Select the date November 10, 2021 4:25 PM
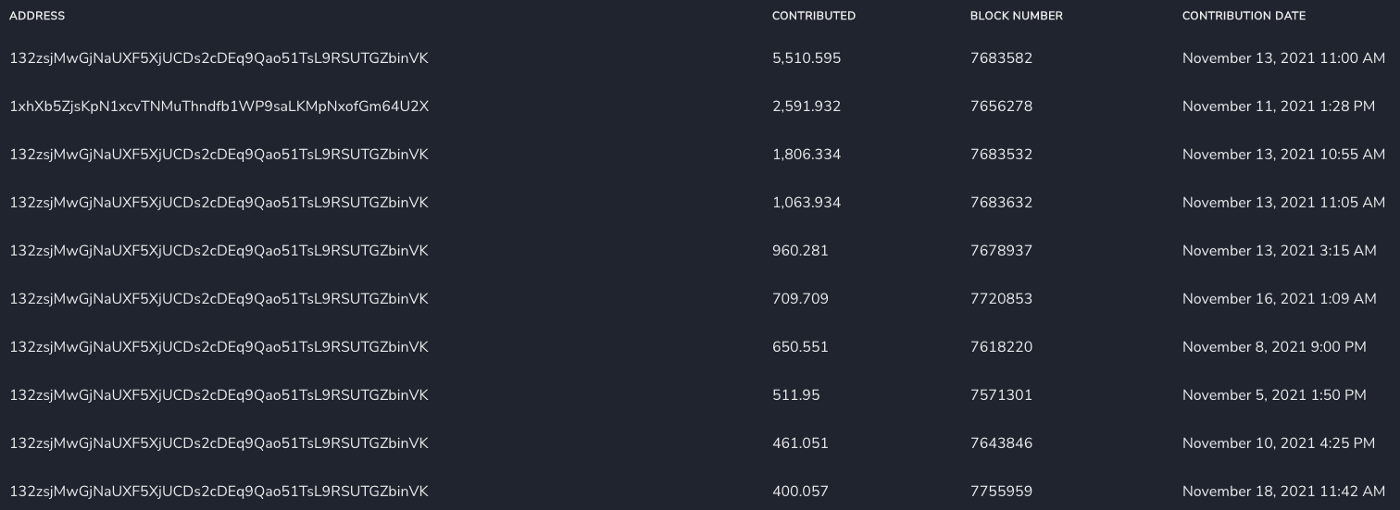The height and width of the screenshot is (510, 1400). pyautogui.click(x=1278, y=443)
